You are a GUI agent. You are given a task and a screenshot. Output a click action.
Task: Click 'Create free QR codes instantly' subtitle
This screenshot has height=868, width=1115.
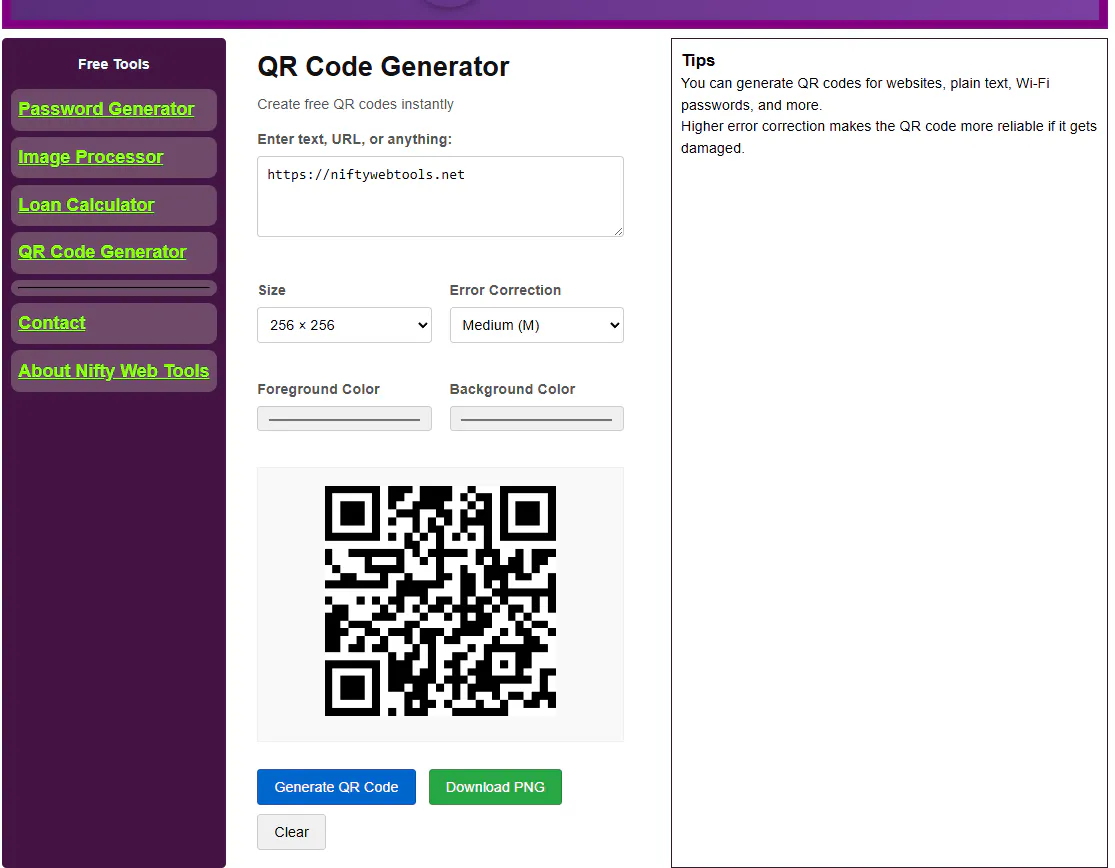point(356,105)
